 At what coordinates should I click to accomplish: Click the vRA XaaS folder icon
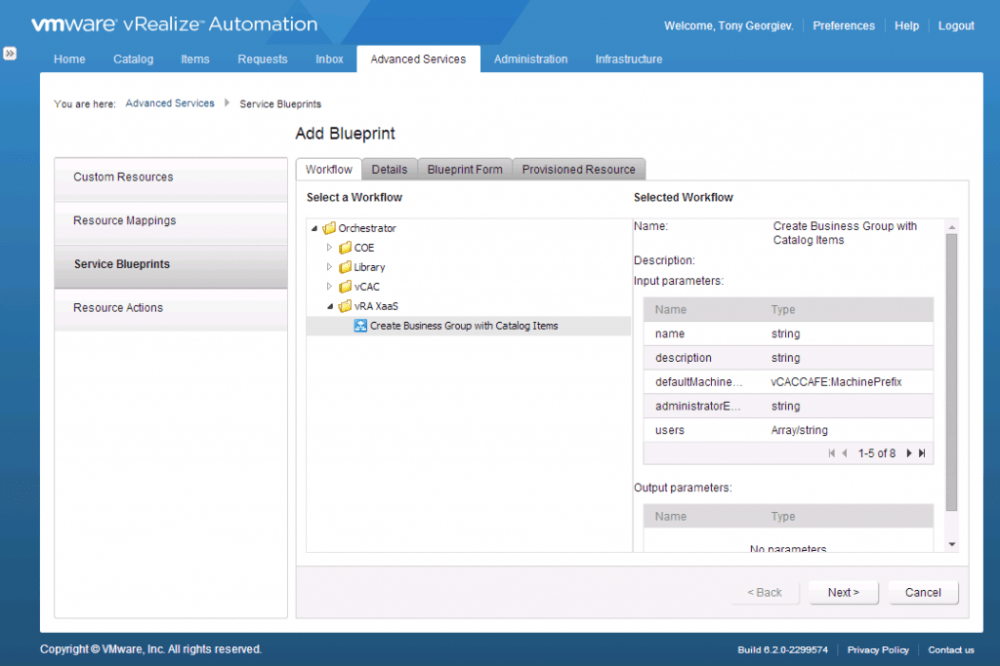click(x=345, y=306)
